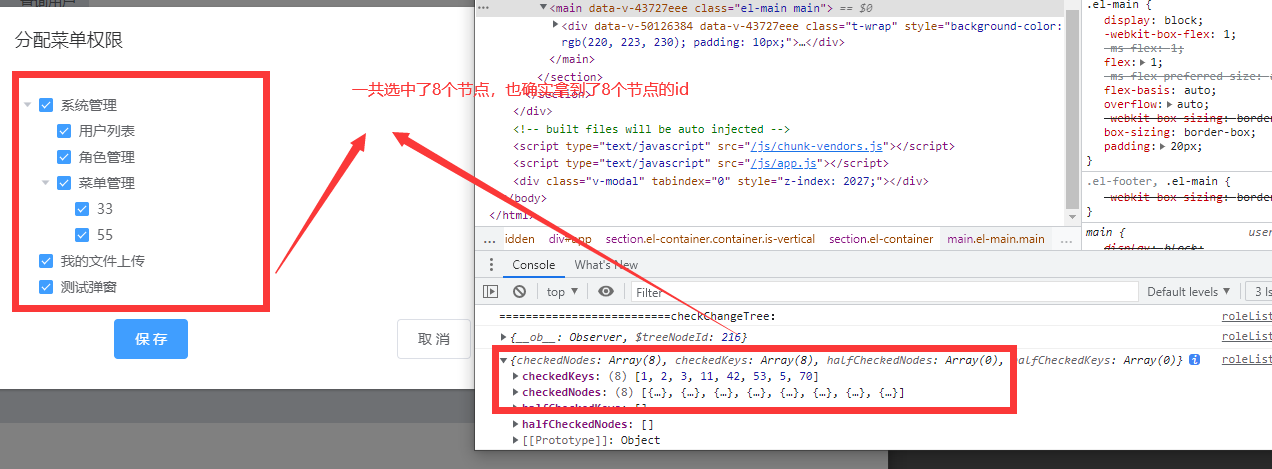Image resolution: width=1272 pixels, height=469 pixels.
Task: Click the checkedNodes row with eight objects
Action: (713, 392)
